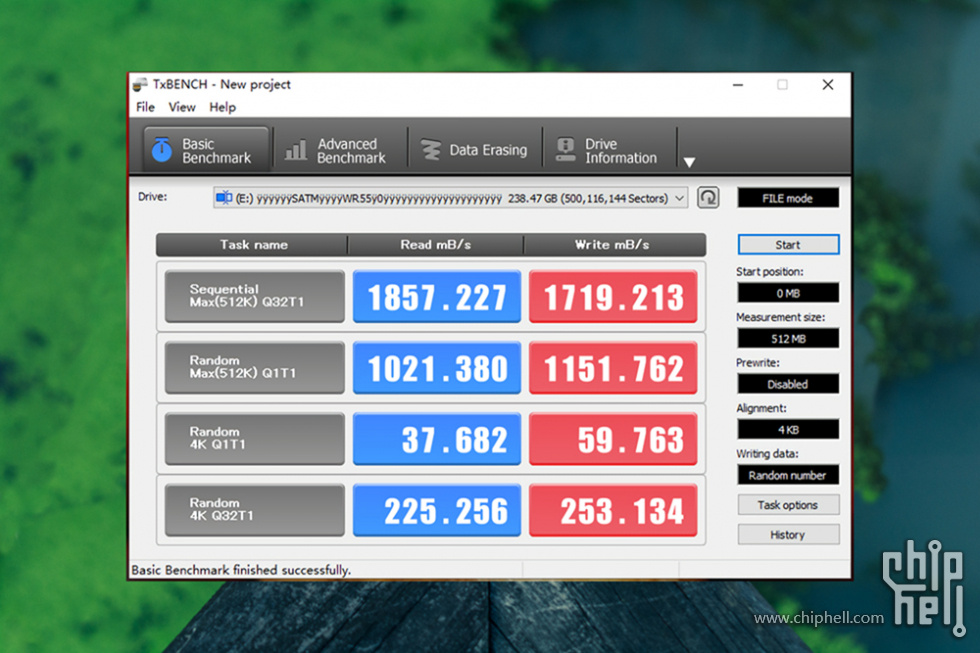
Task: Click the 1857.227 read result
Action: pyautogui.click(x=437, y=296)
